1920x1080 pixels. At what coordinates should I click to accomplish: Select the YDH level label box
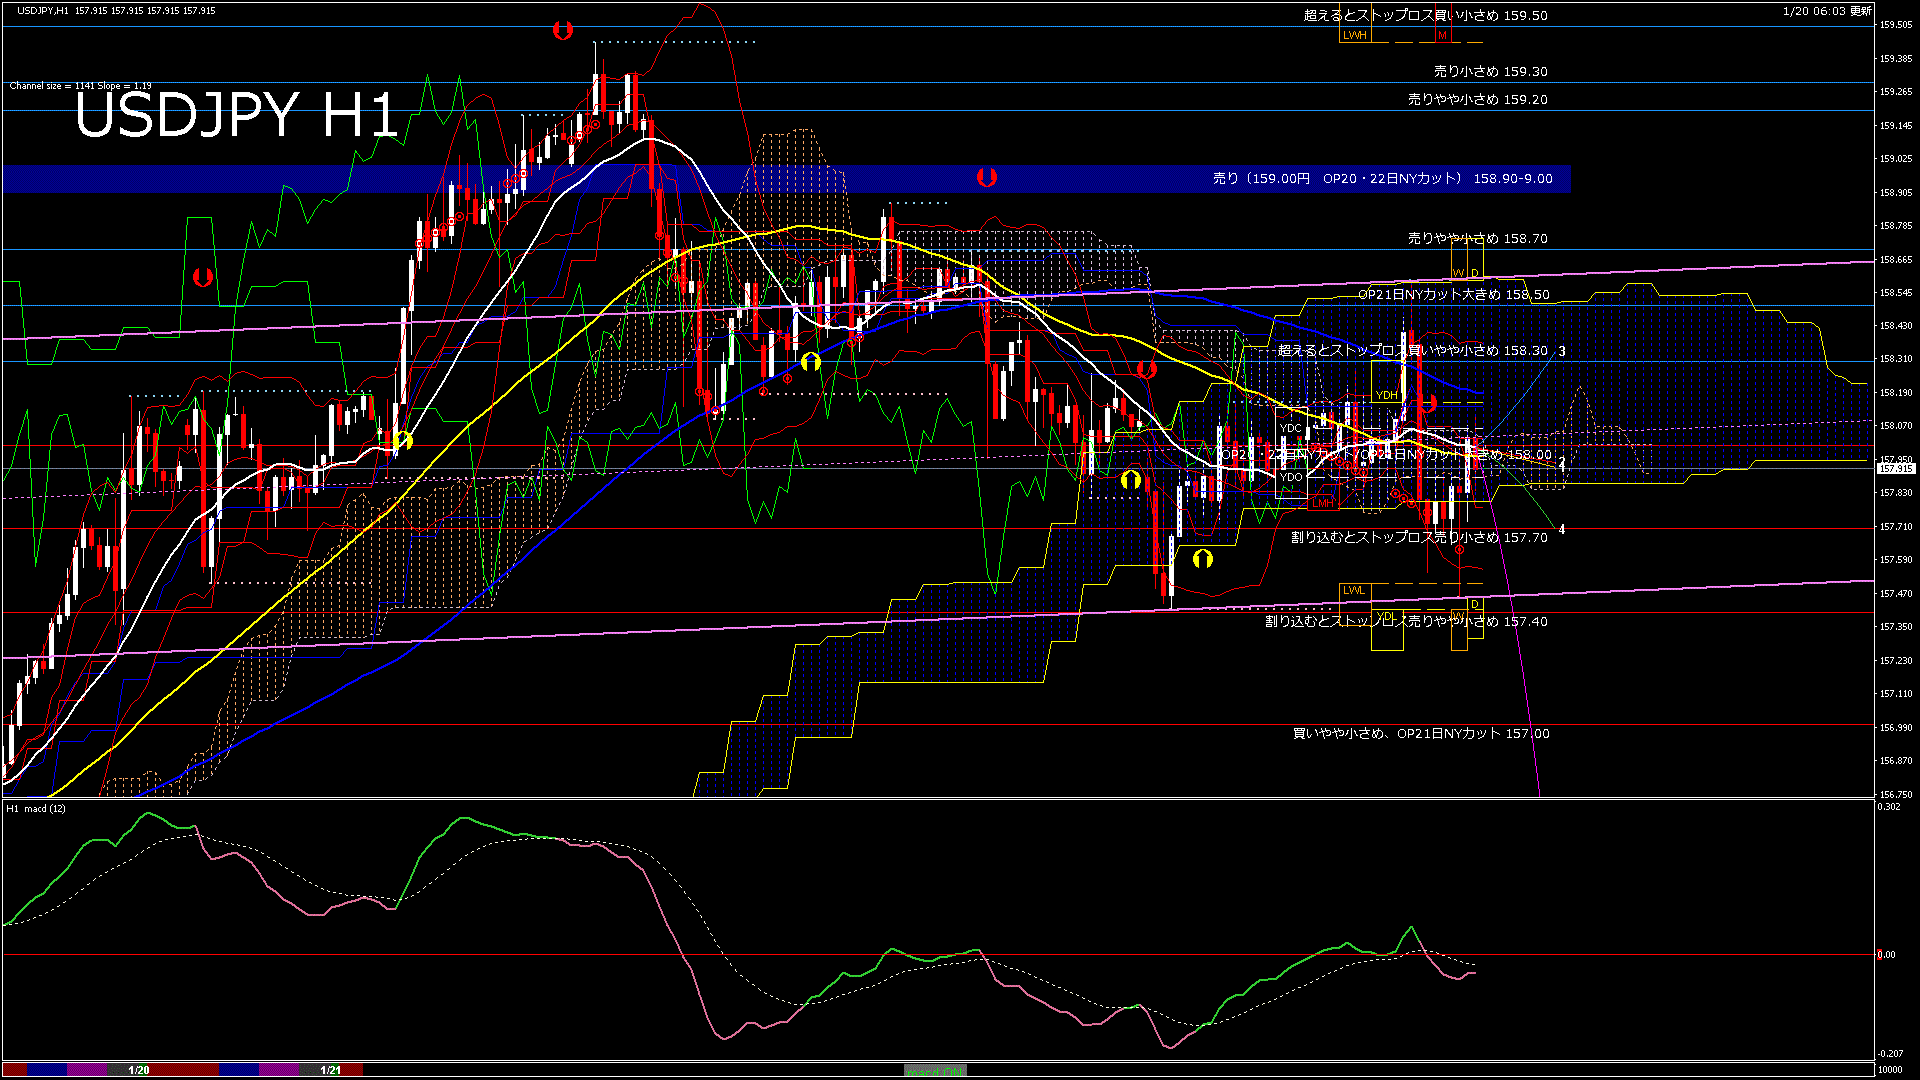1386,396
